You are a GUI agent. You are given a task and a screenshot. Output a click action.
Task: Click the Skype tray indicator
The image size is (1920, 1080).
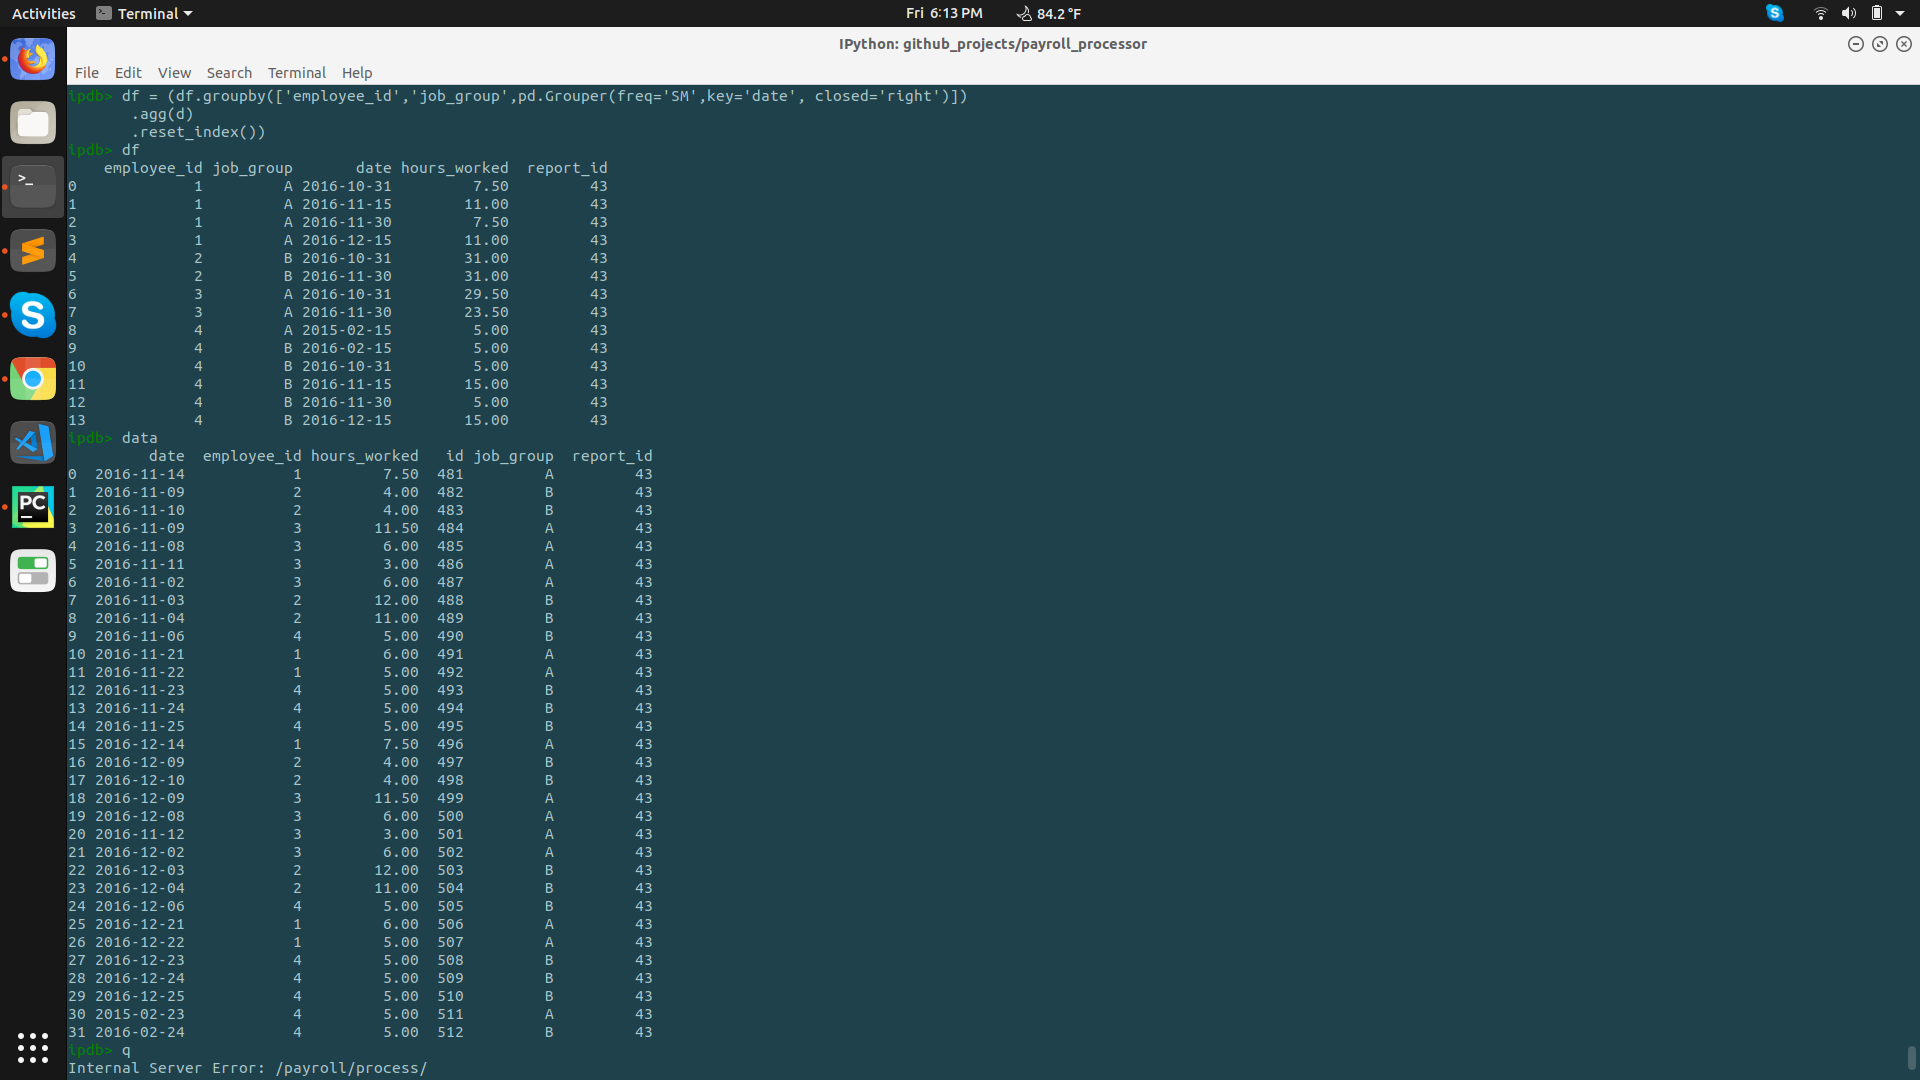pos(1775,13)
